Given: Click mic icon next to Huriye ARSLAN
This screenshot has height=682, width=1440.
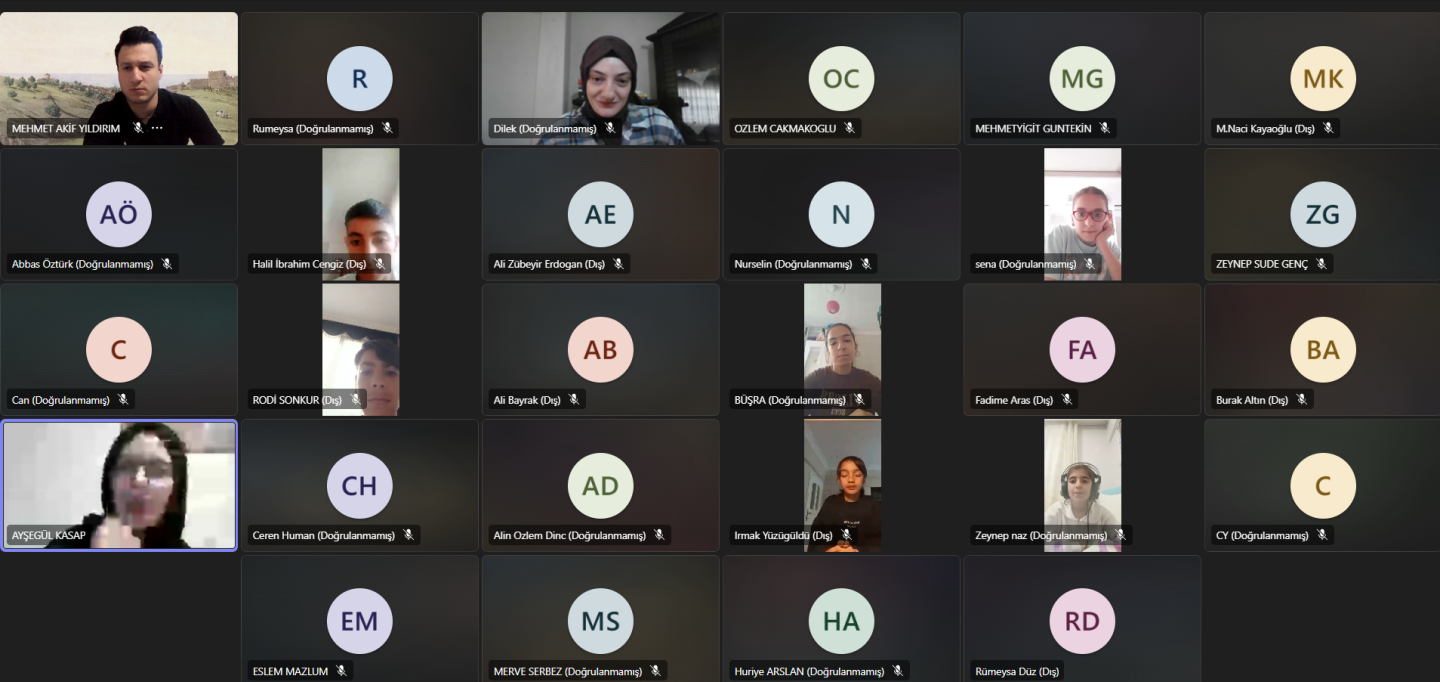Looking at the screenshot, I should click(898, 671).
